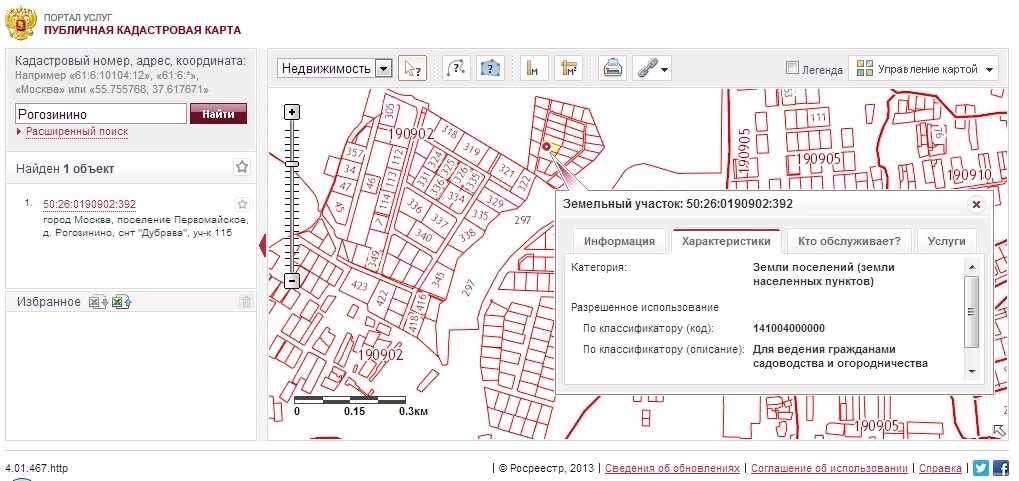The height and width of the screenshot is (481, 1019).
Task: Click the Facebook share icon
Action: coord(1001,468)
